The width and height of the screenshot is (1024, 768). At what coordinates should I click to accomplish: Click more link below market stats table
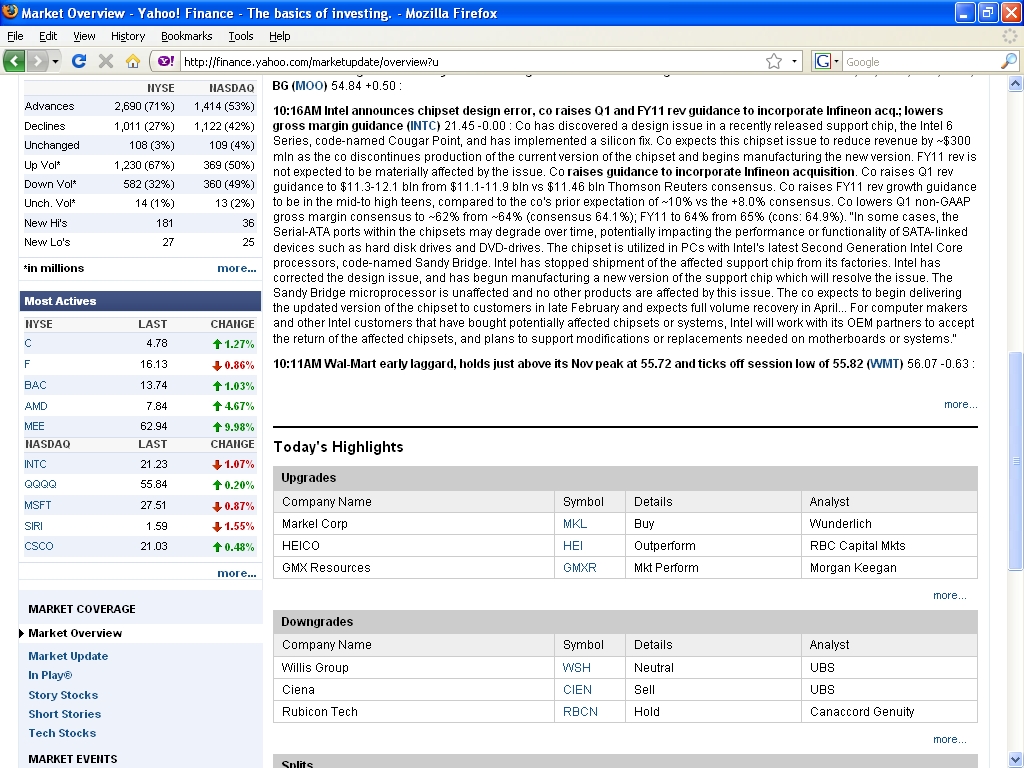click(236, 268)
